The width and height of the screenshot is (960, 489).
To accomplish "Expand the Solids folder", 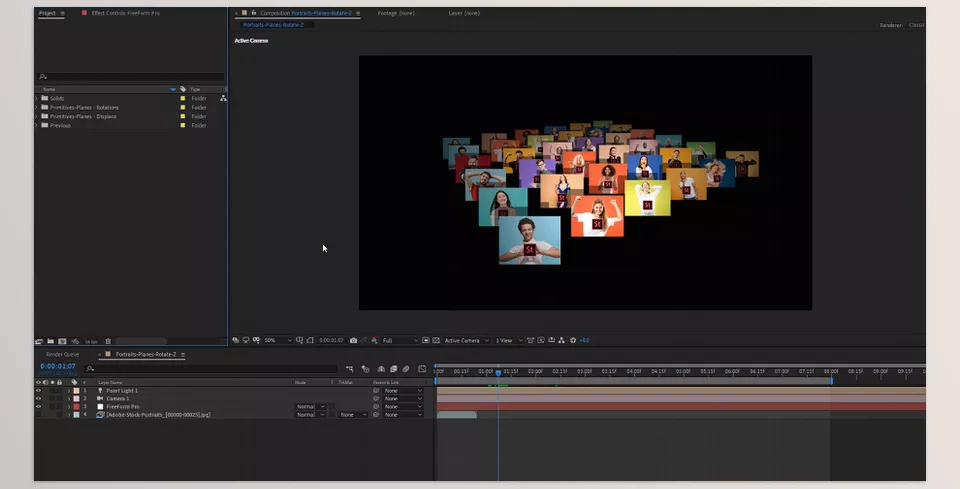I will [x=36, y=98].
